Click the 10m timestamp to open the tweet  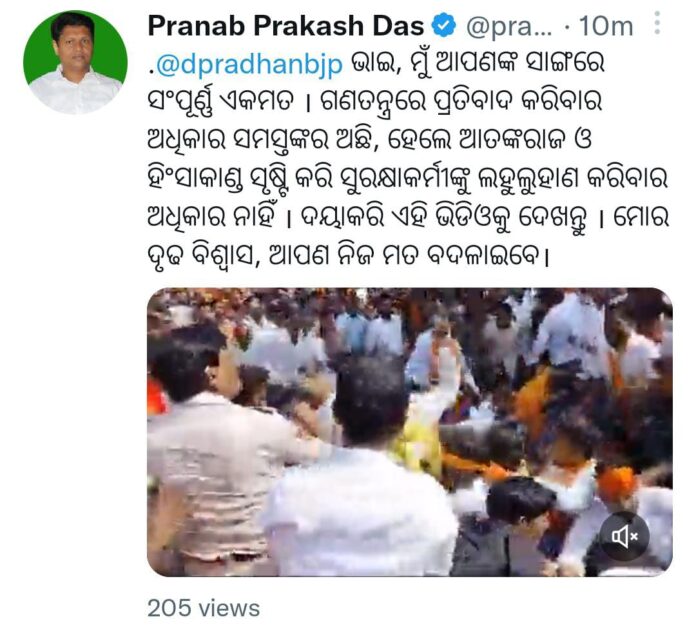pos(606,27)
